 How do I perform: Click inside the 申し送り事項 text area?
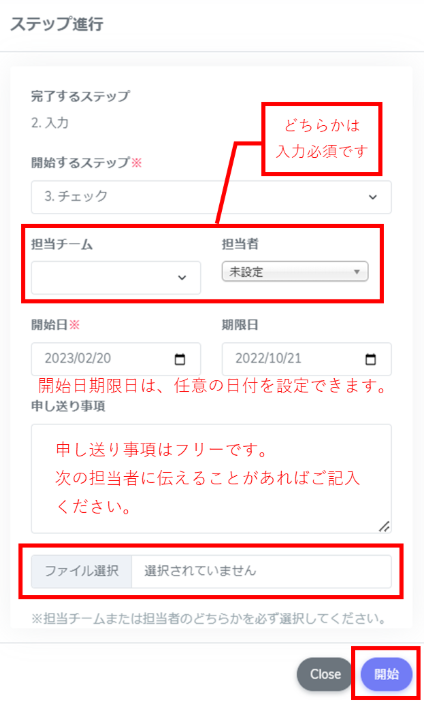tap(211, 479)
